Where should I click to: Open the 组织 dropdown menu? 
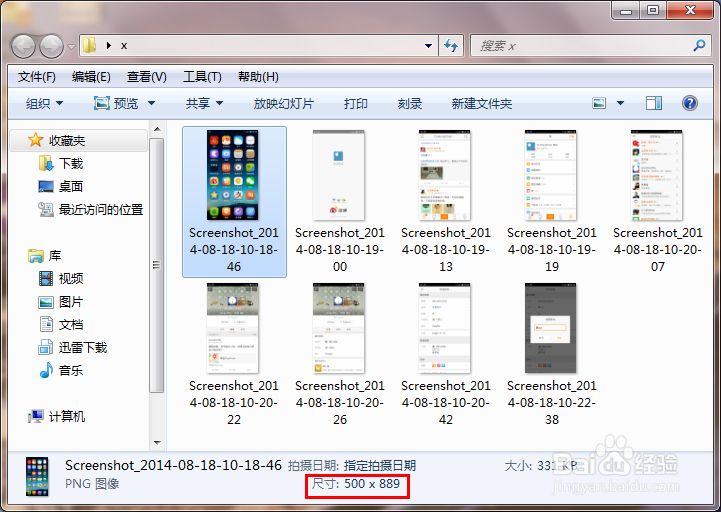[44, 104]
